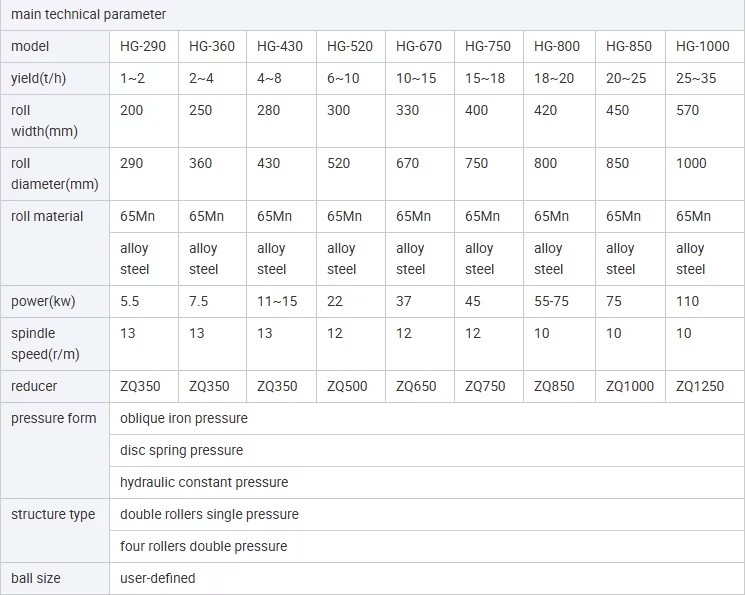Select the 'oblique iron pressure' row
The height and width of the screenshot is (595, 746).
(x=426, y=418)
